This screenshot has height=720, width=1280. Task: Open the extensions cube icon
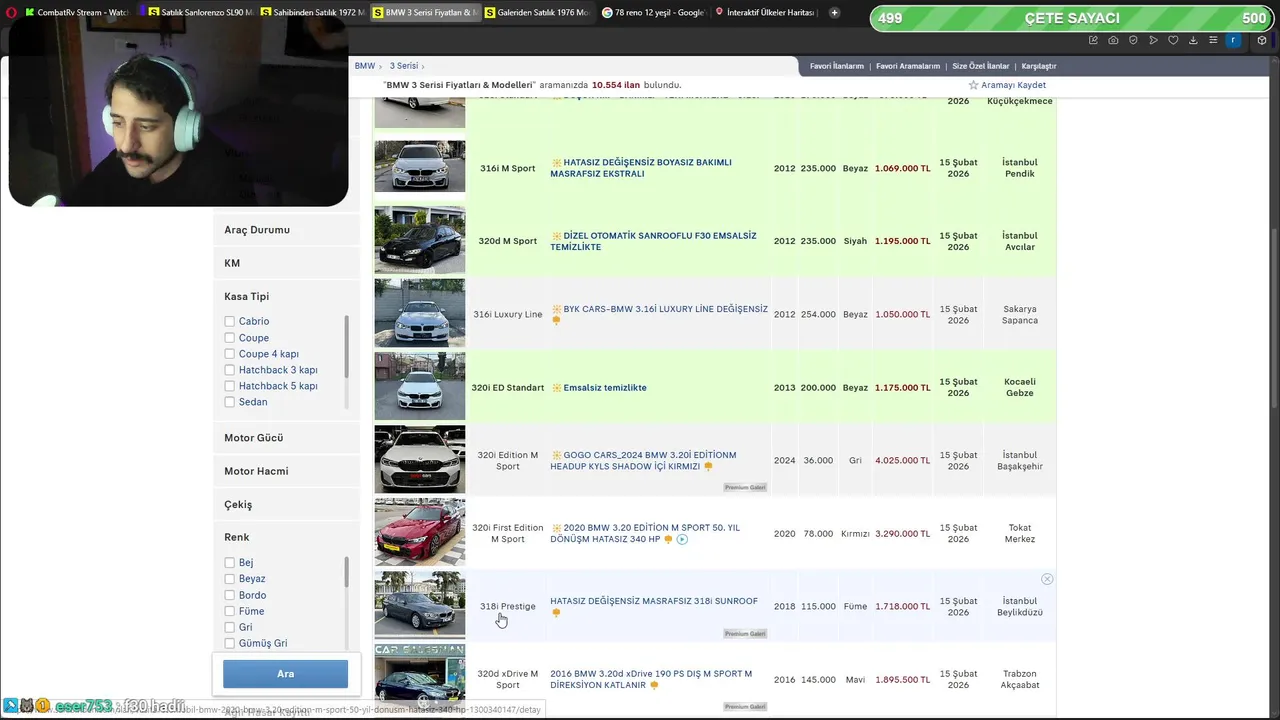[x=1262, y=40]
